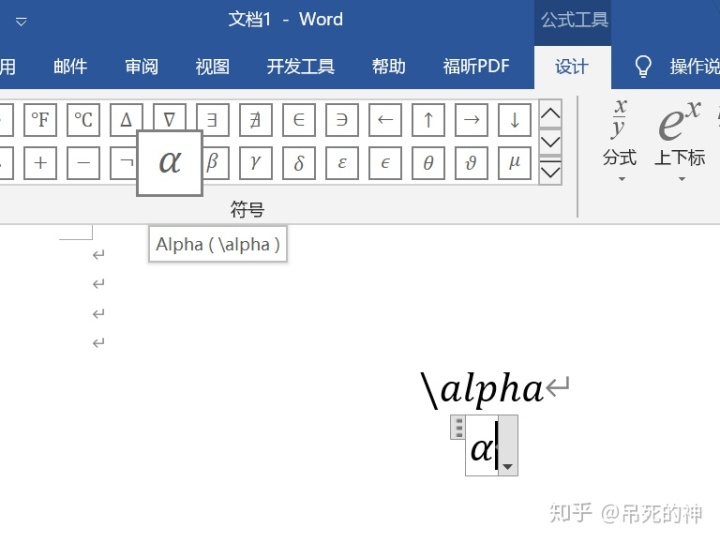The width and height of the screenshot is (720, 543).
Task: Click the Tell Me lightbulb search
Action: click(x=643, y=67)
